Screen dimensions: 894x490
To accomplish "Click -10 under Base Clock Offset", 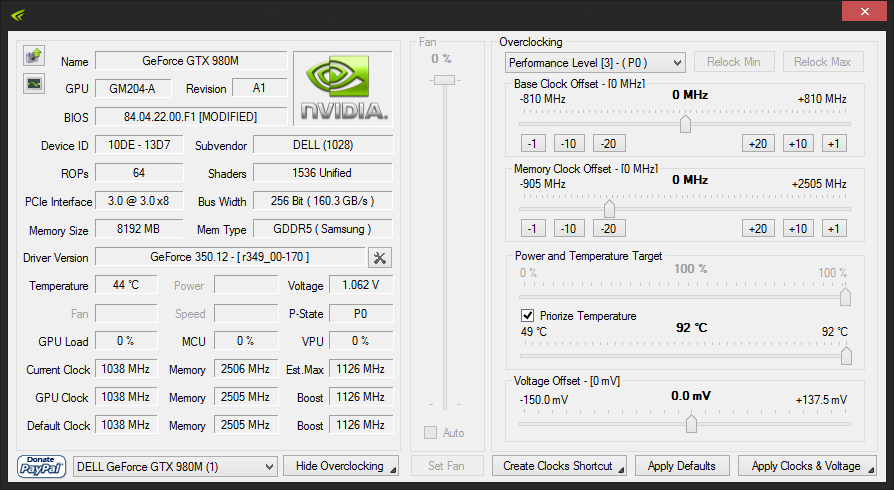I will pyautogui.click(x=568, y=144).
